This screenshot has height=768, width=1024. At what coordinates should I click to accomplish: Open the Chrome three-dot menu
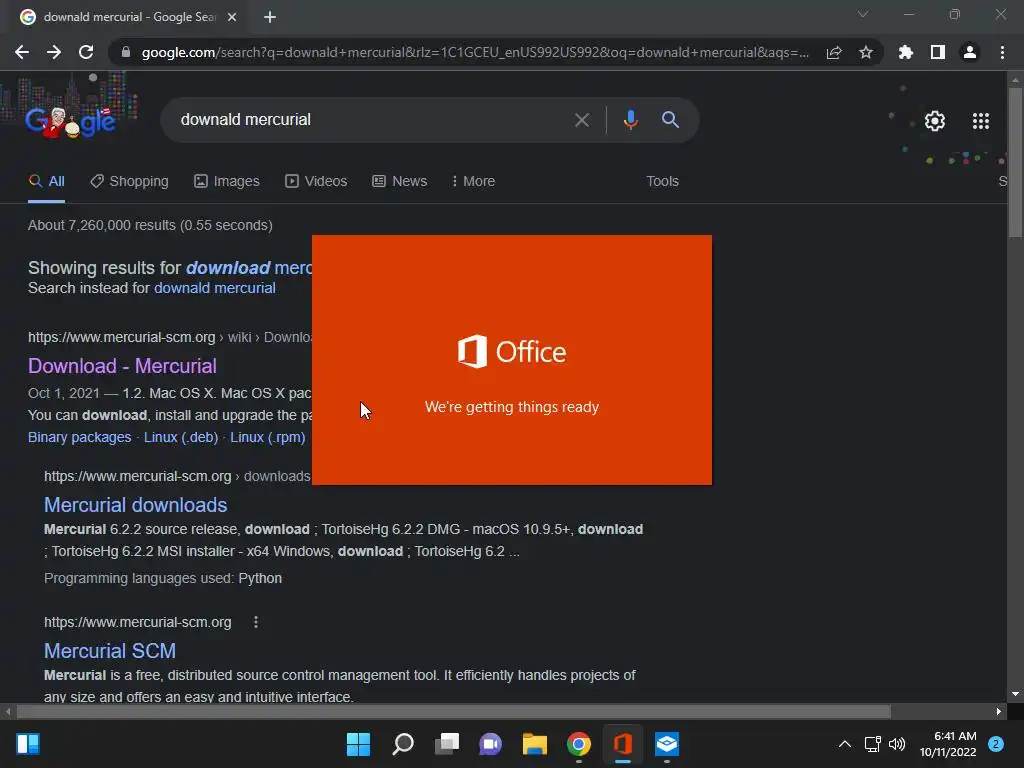tap(1002, 52)
